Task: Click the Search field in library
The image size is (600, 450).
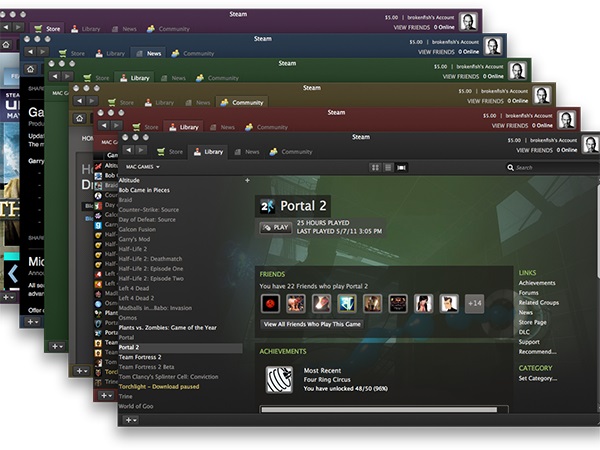Action: (552, 168)
